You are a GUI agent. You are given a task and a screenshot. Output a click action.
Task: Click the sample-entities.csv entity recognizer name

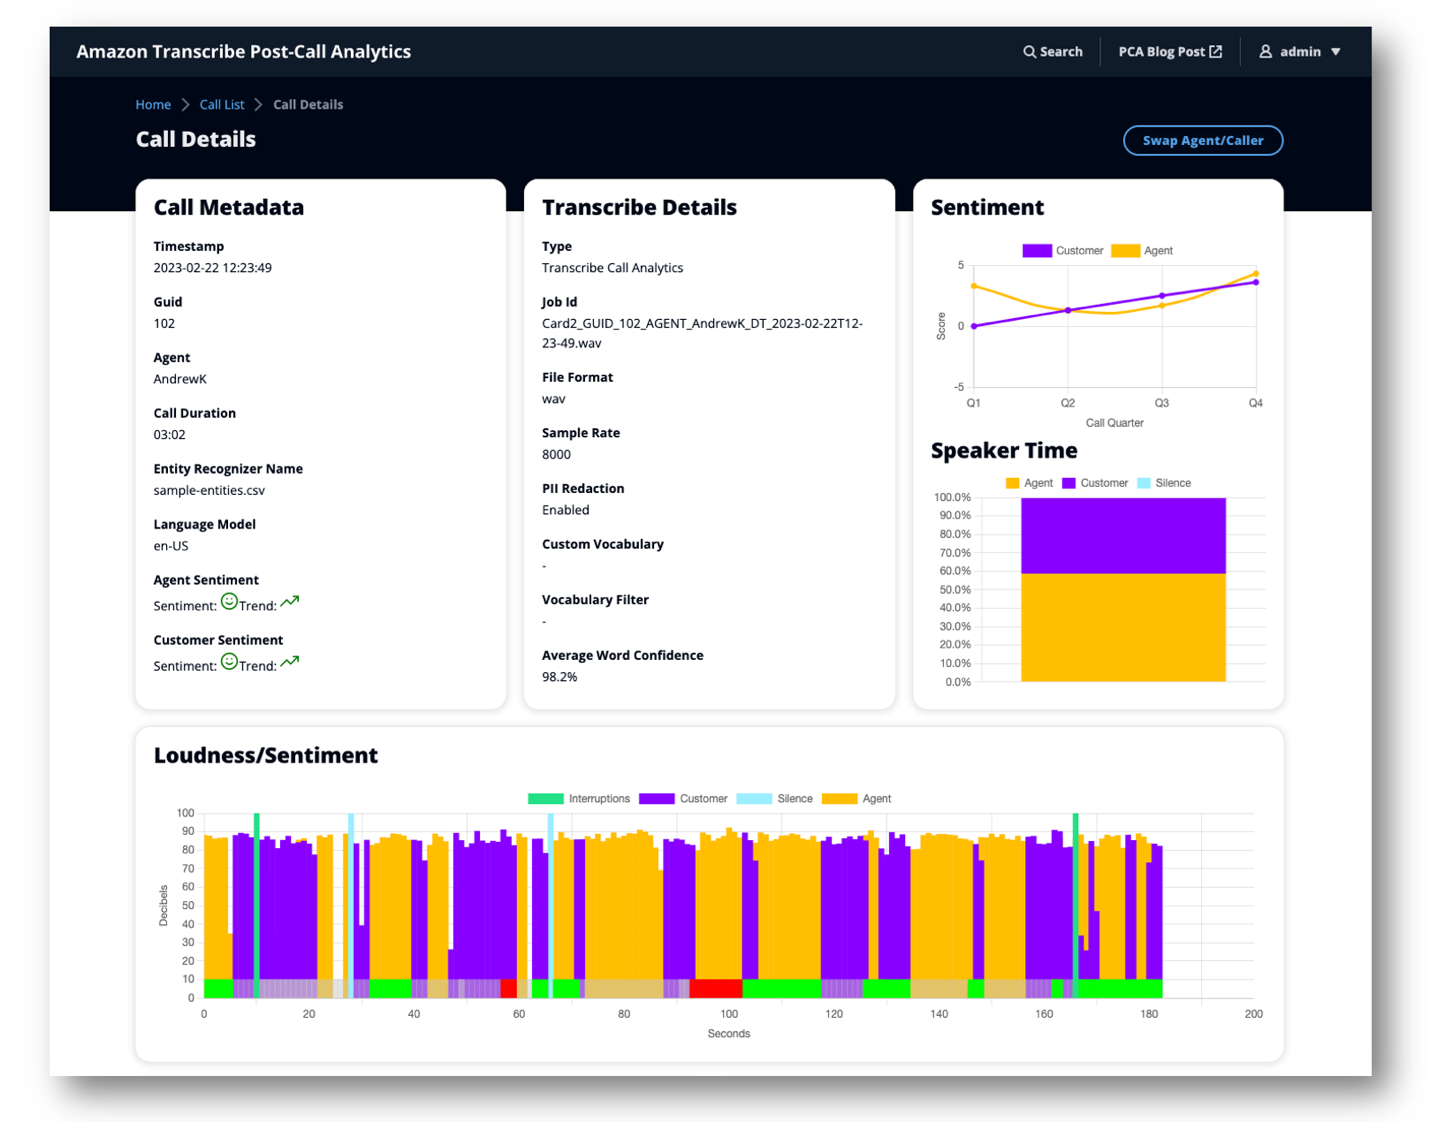(209, 491)
